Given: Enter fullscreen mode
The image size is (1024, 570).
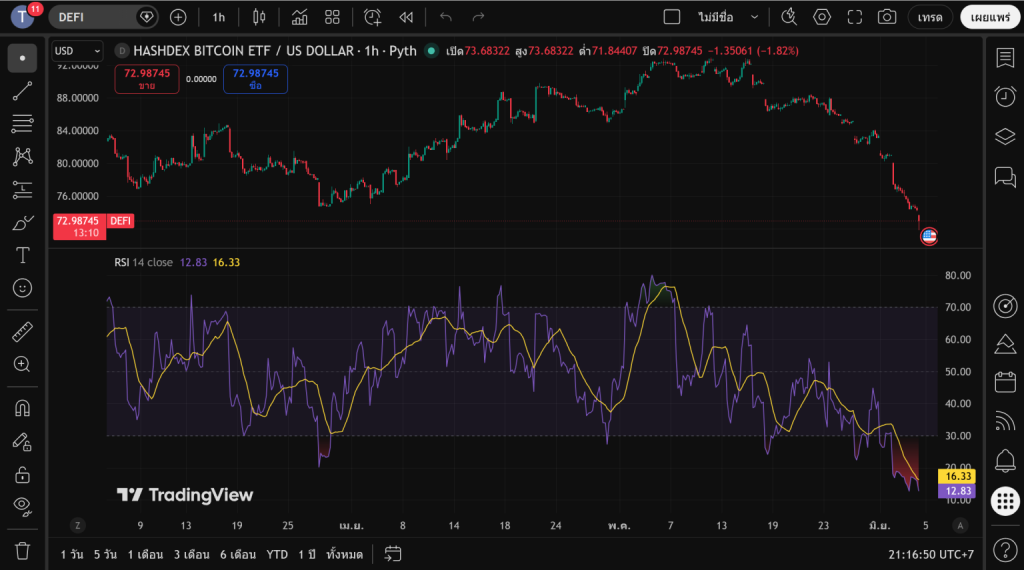Looking at the screenshot, I should 855,17.
